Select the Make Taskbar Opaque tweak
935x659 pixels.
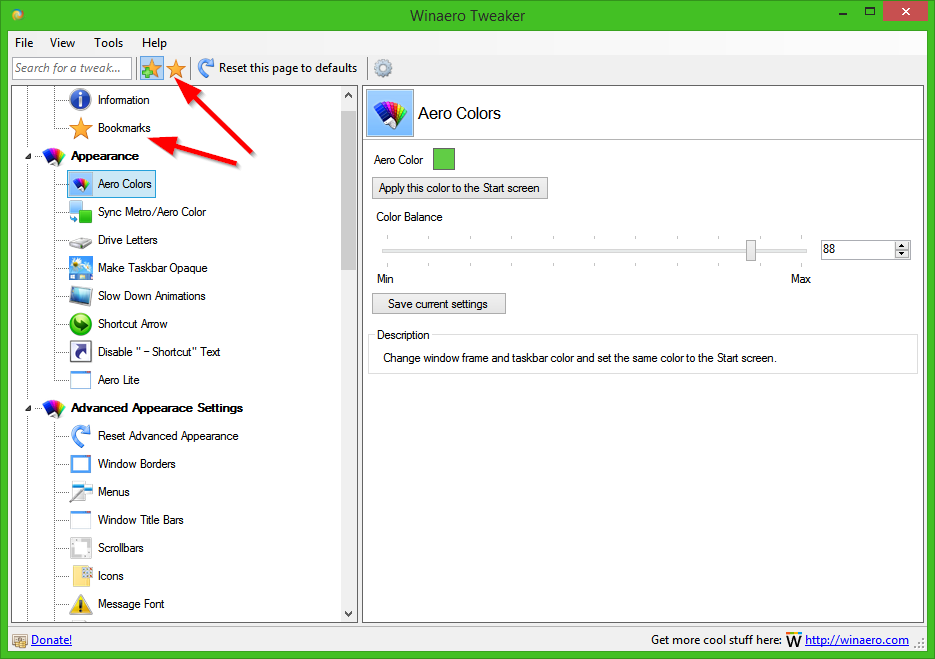coord(153,268)
